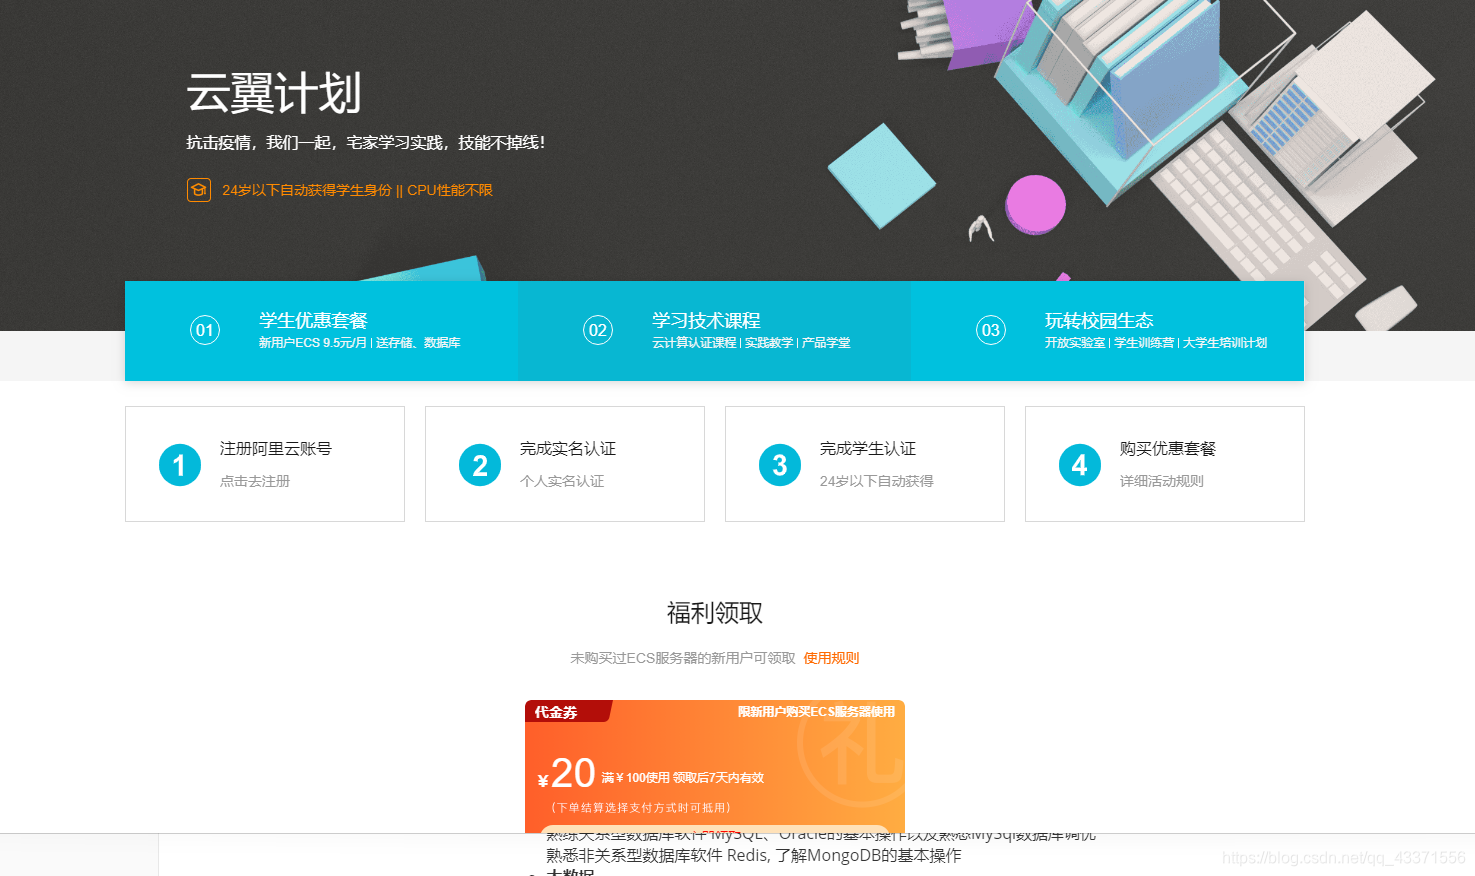Click step 4 circle for buying package

click(x=1080, y=465)
